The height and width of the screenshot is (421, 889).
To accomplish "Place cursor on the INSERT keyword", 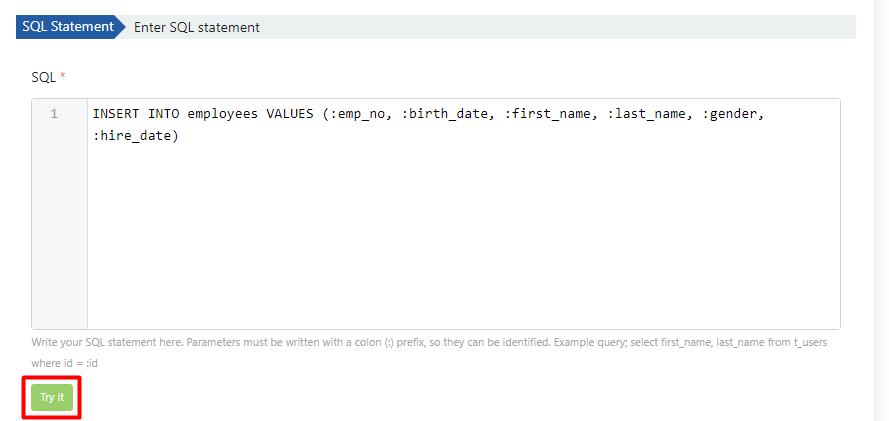I will click(116, 114).
